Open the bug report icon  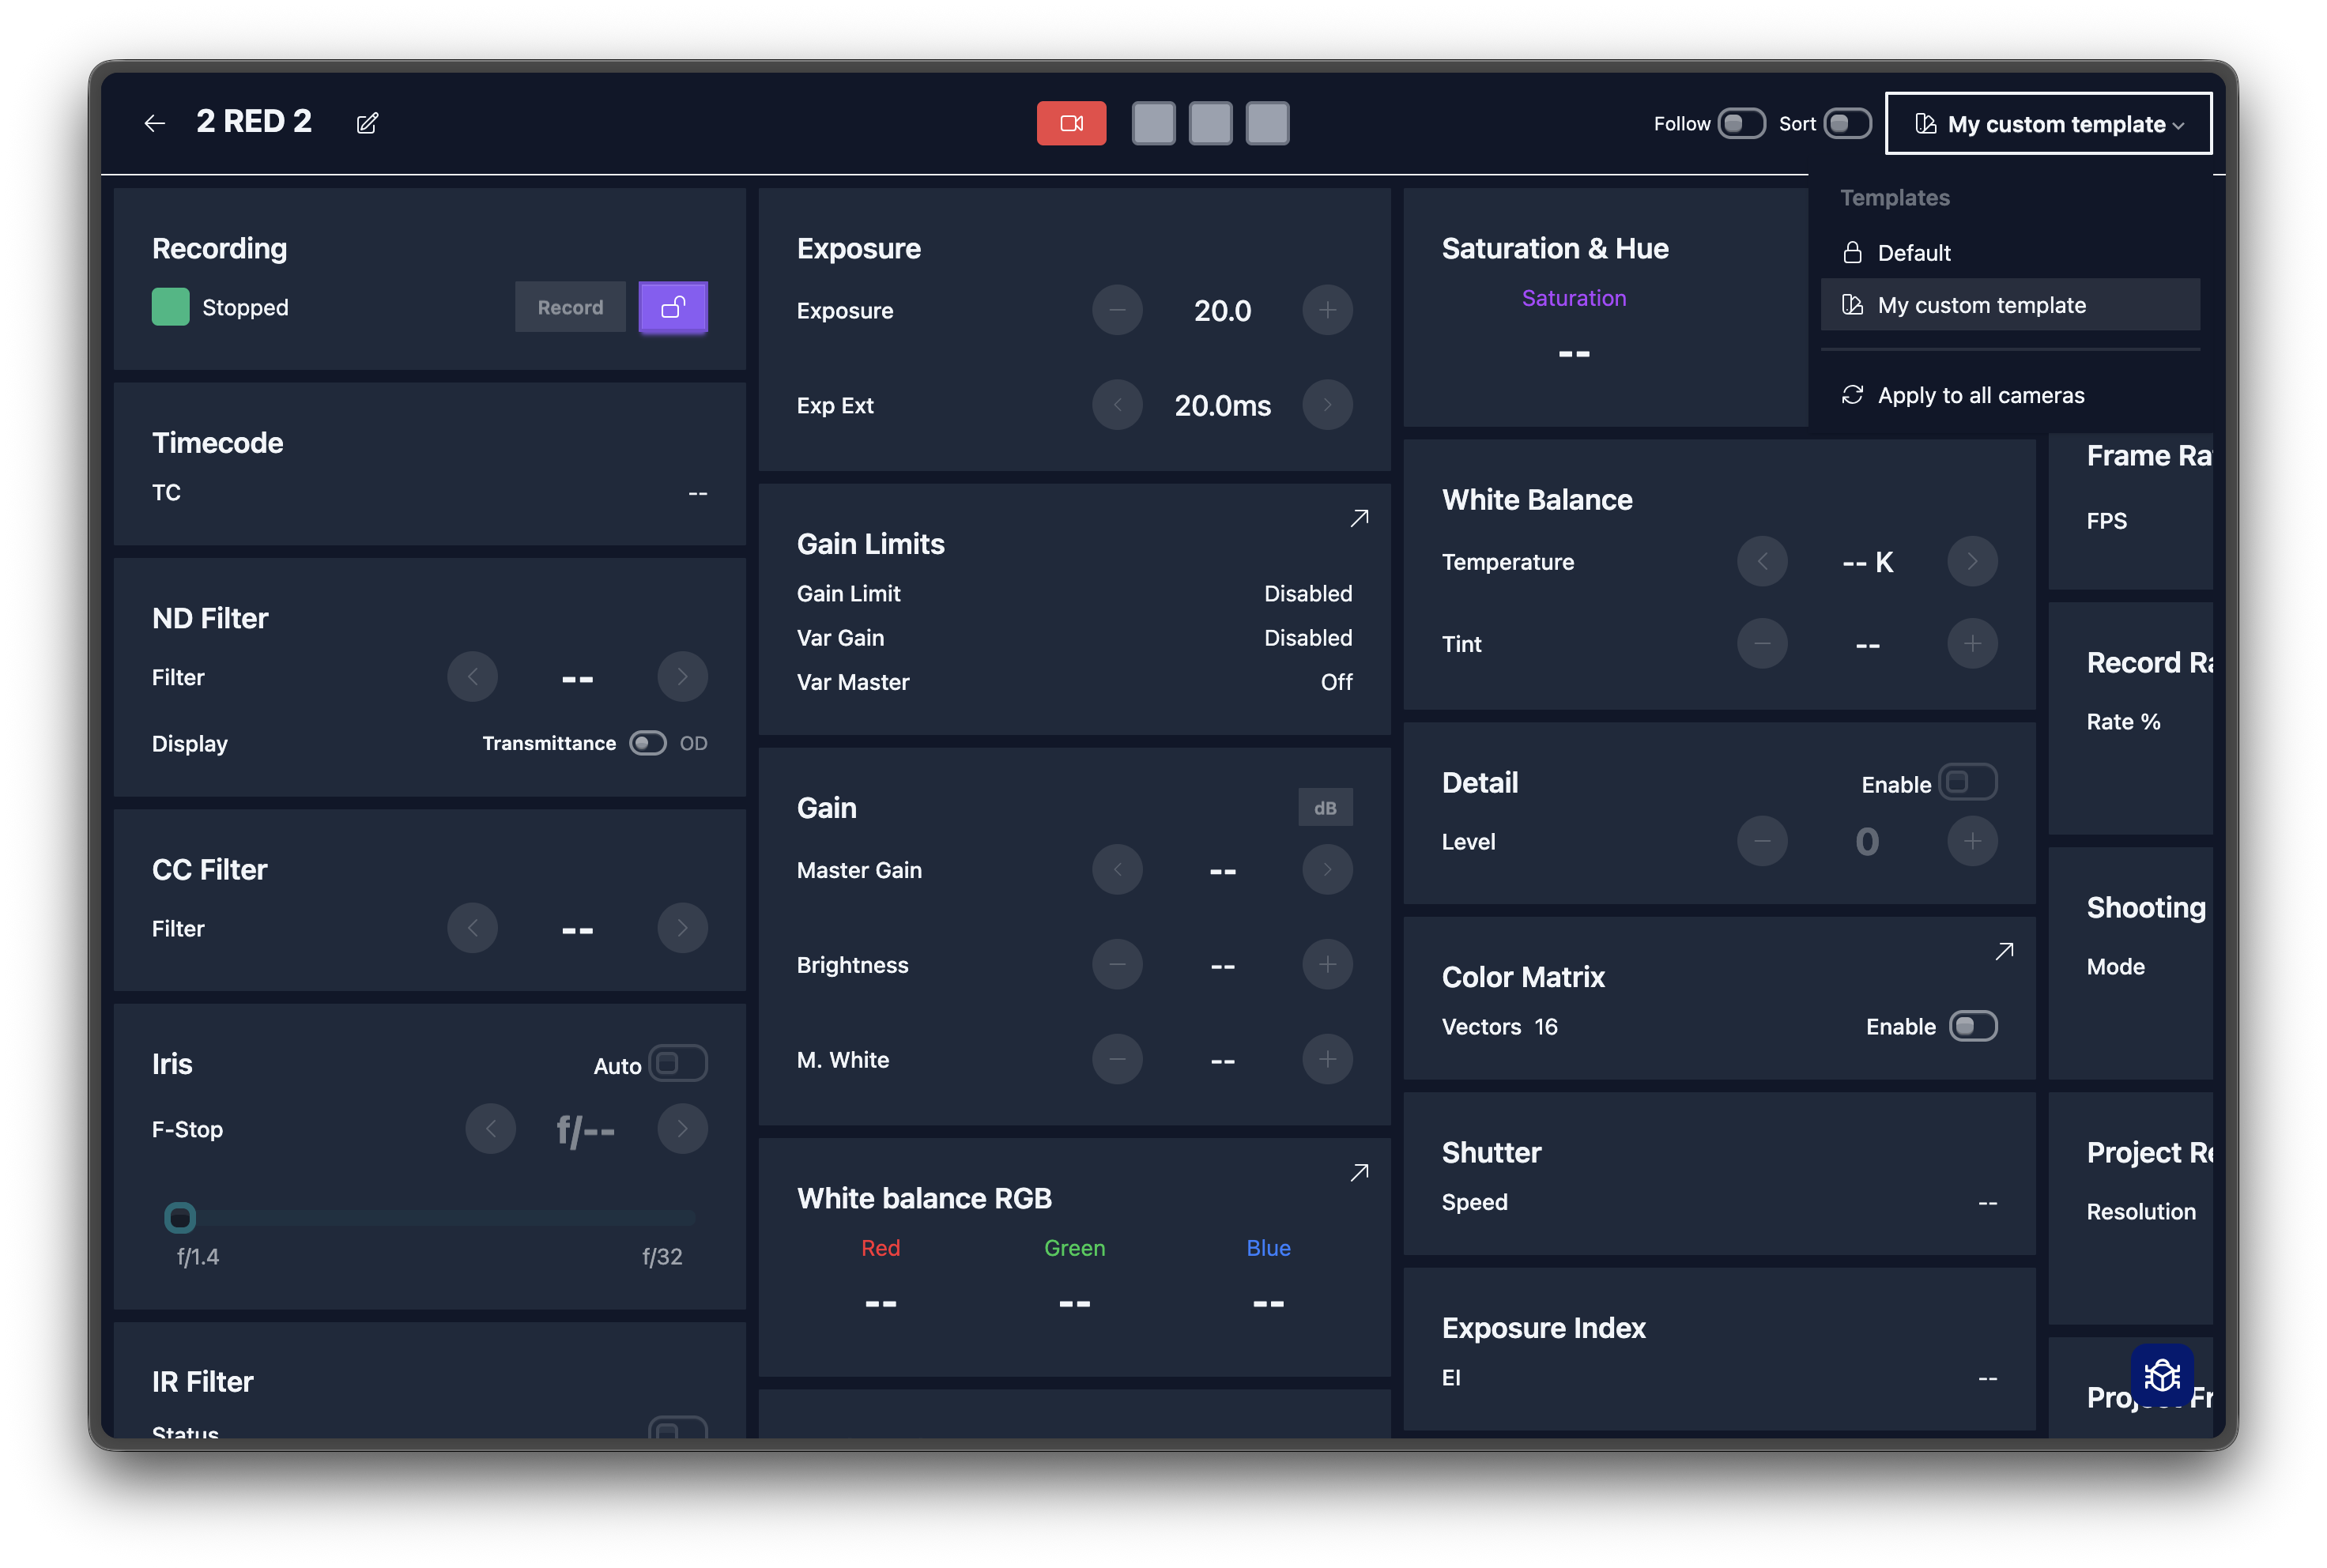[2162, 1376]
